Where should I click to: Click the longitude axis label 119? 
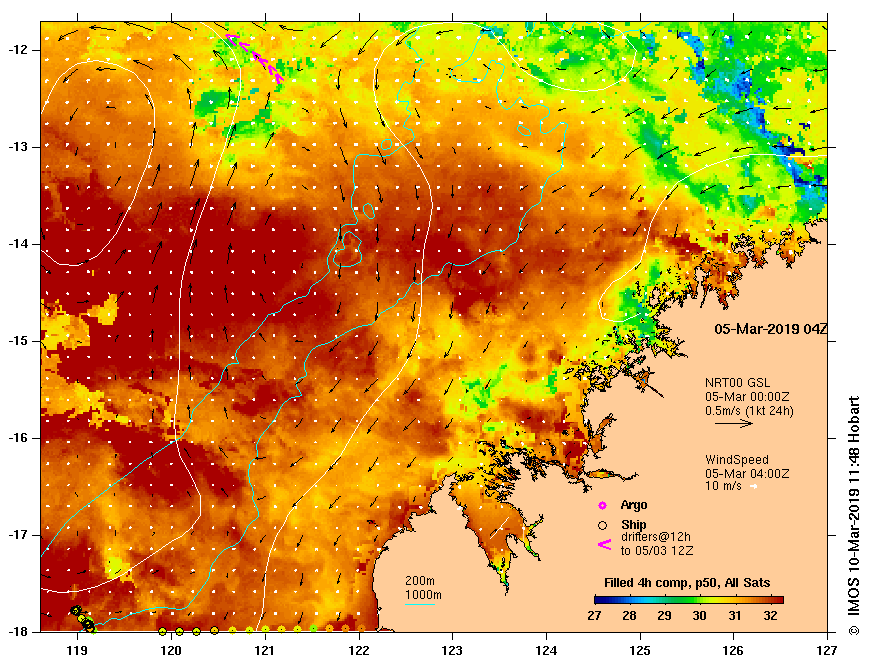(77, 650)
